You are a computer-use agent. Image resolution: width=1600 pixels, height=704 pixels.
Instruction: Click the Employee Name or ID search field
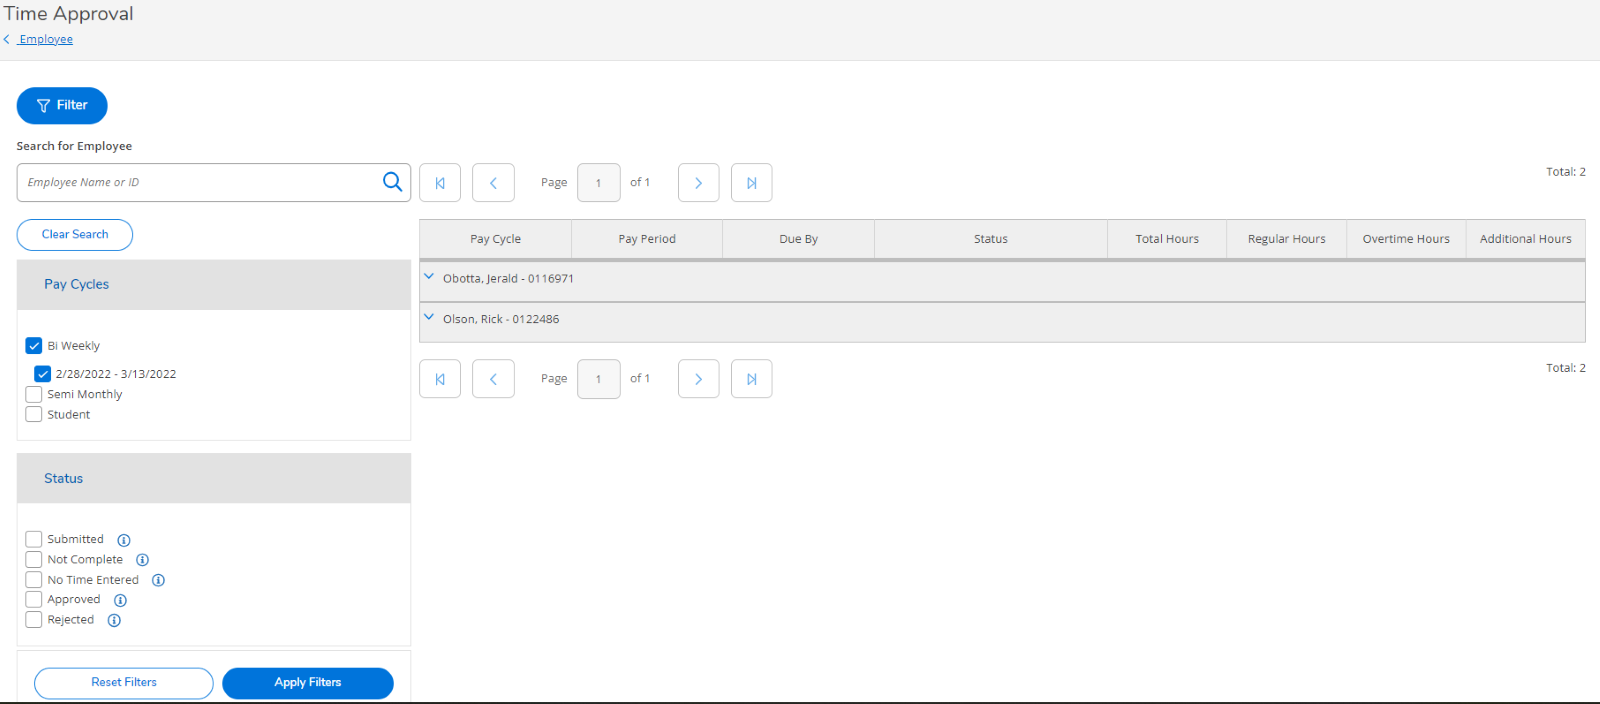(x=200, y=183)
